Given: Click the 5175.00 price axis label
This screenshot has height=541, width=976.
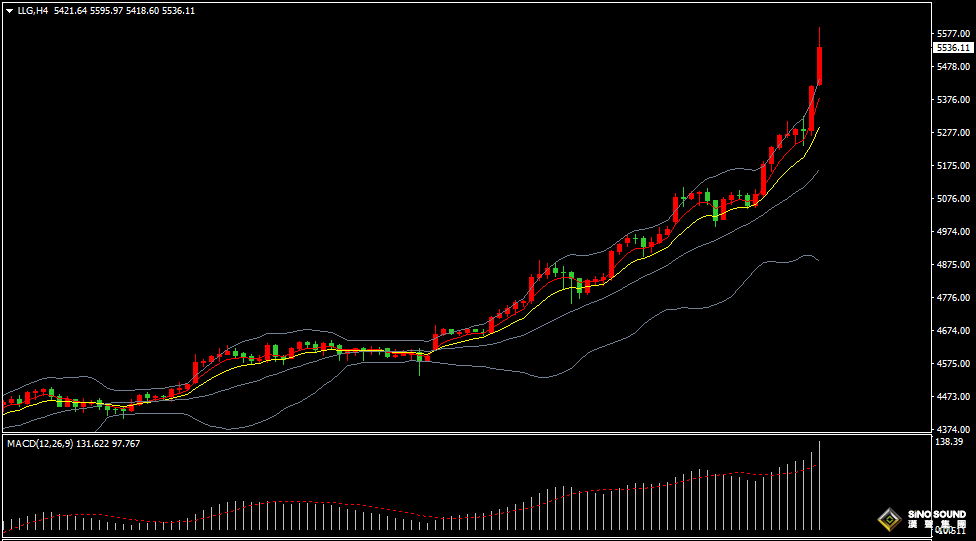Looking at the screenshot, I should click(x=951, y=166).
